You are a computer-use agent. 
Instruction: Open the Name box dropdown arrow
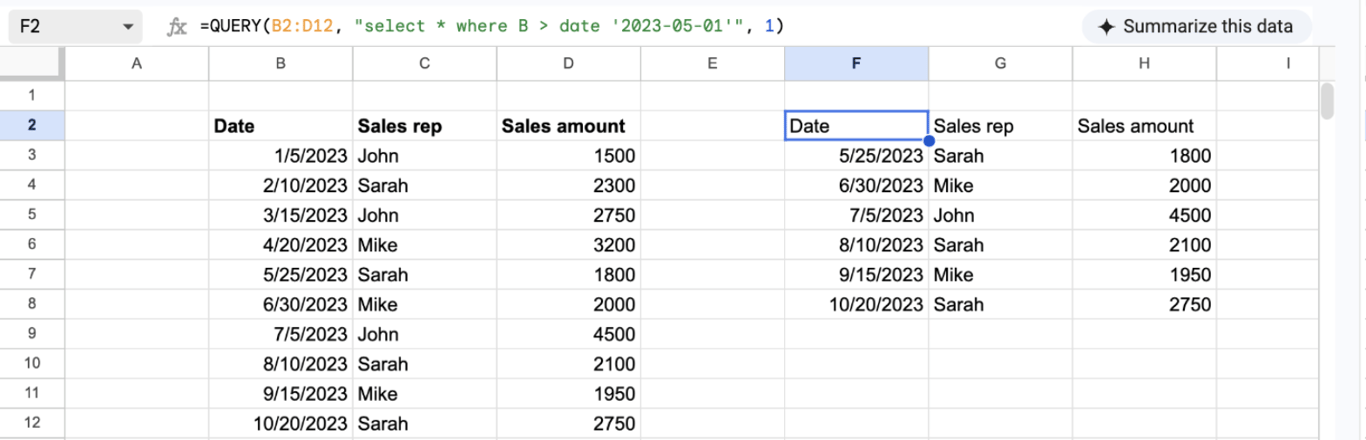pyautogui.click(x=128, y=27)
